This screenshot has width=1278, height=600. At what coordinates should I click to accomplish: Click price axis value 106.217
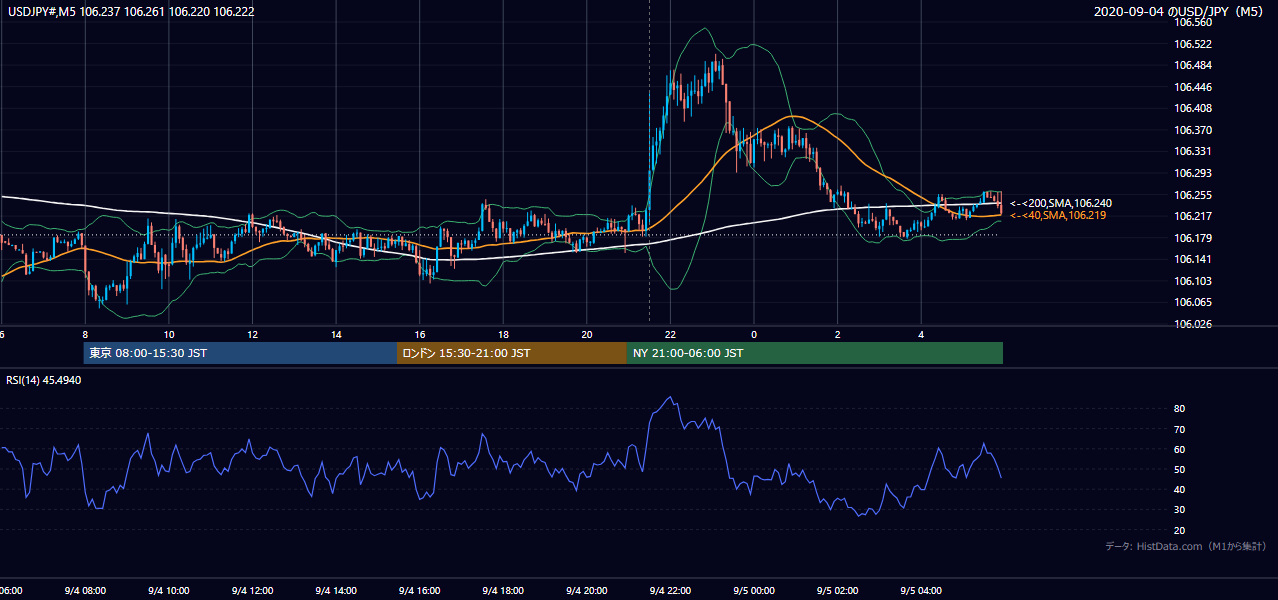coord(1194,216)
